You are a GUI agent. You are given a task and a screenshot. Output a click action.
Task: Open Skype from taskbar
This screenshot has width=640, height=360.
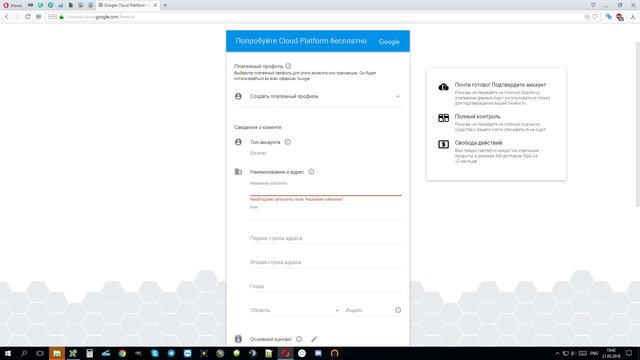pos(155,353)
